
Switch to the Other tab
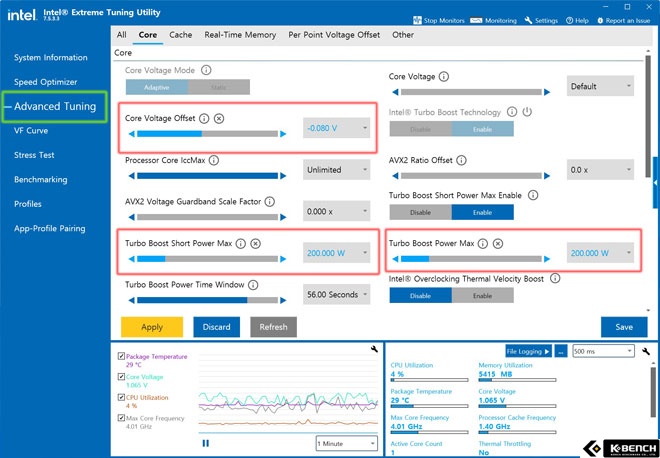(403, 35)
